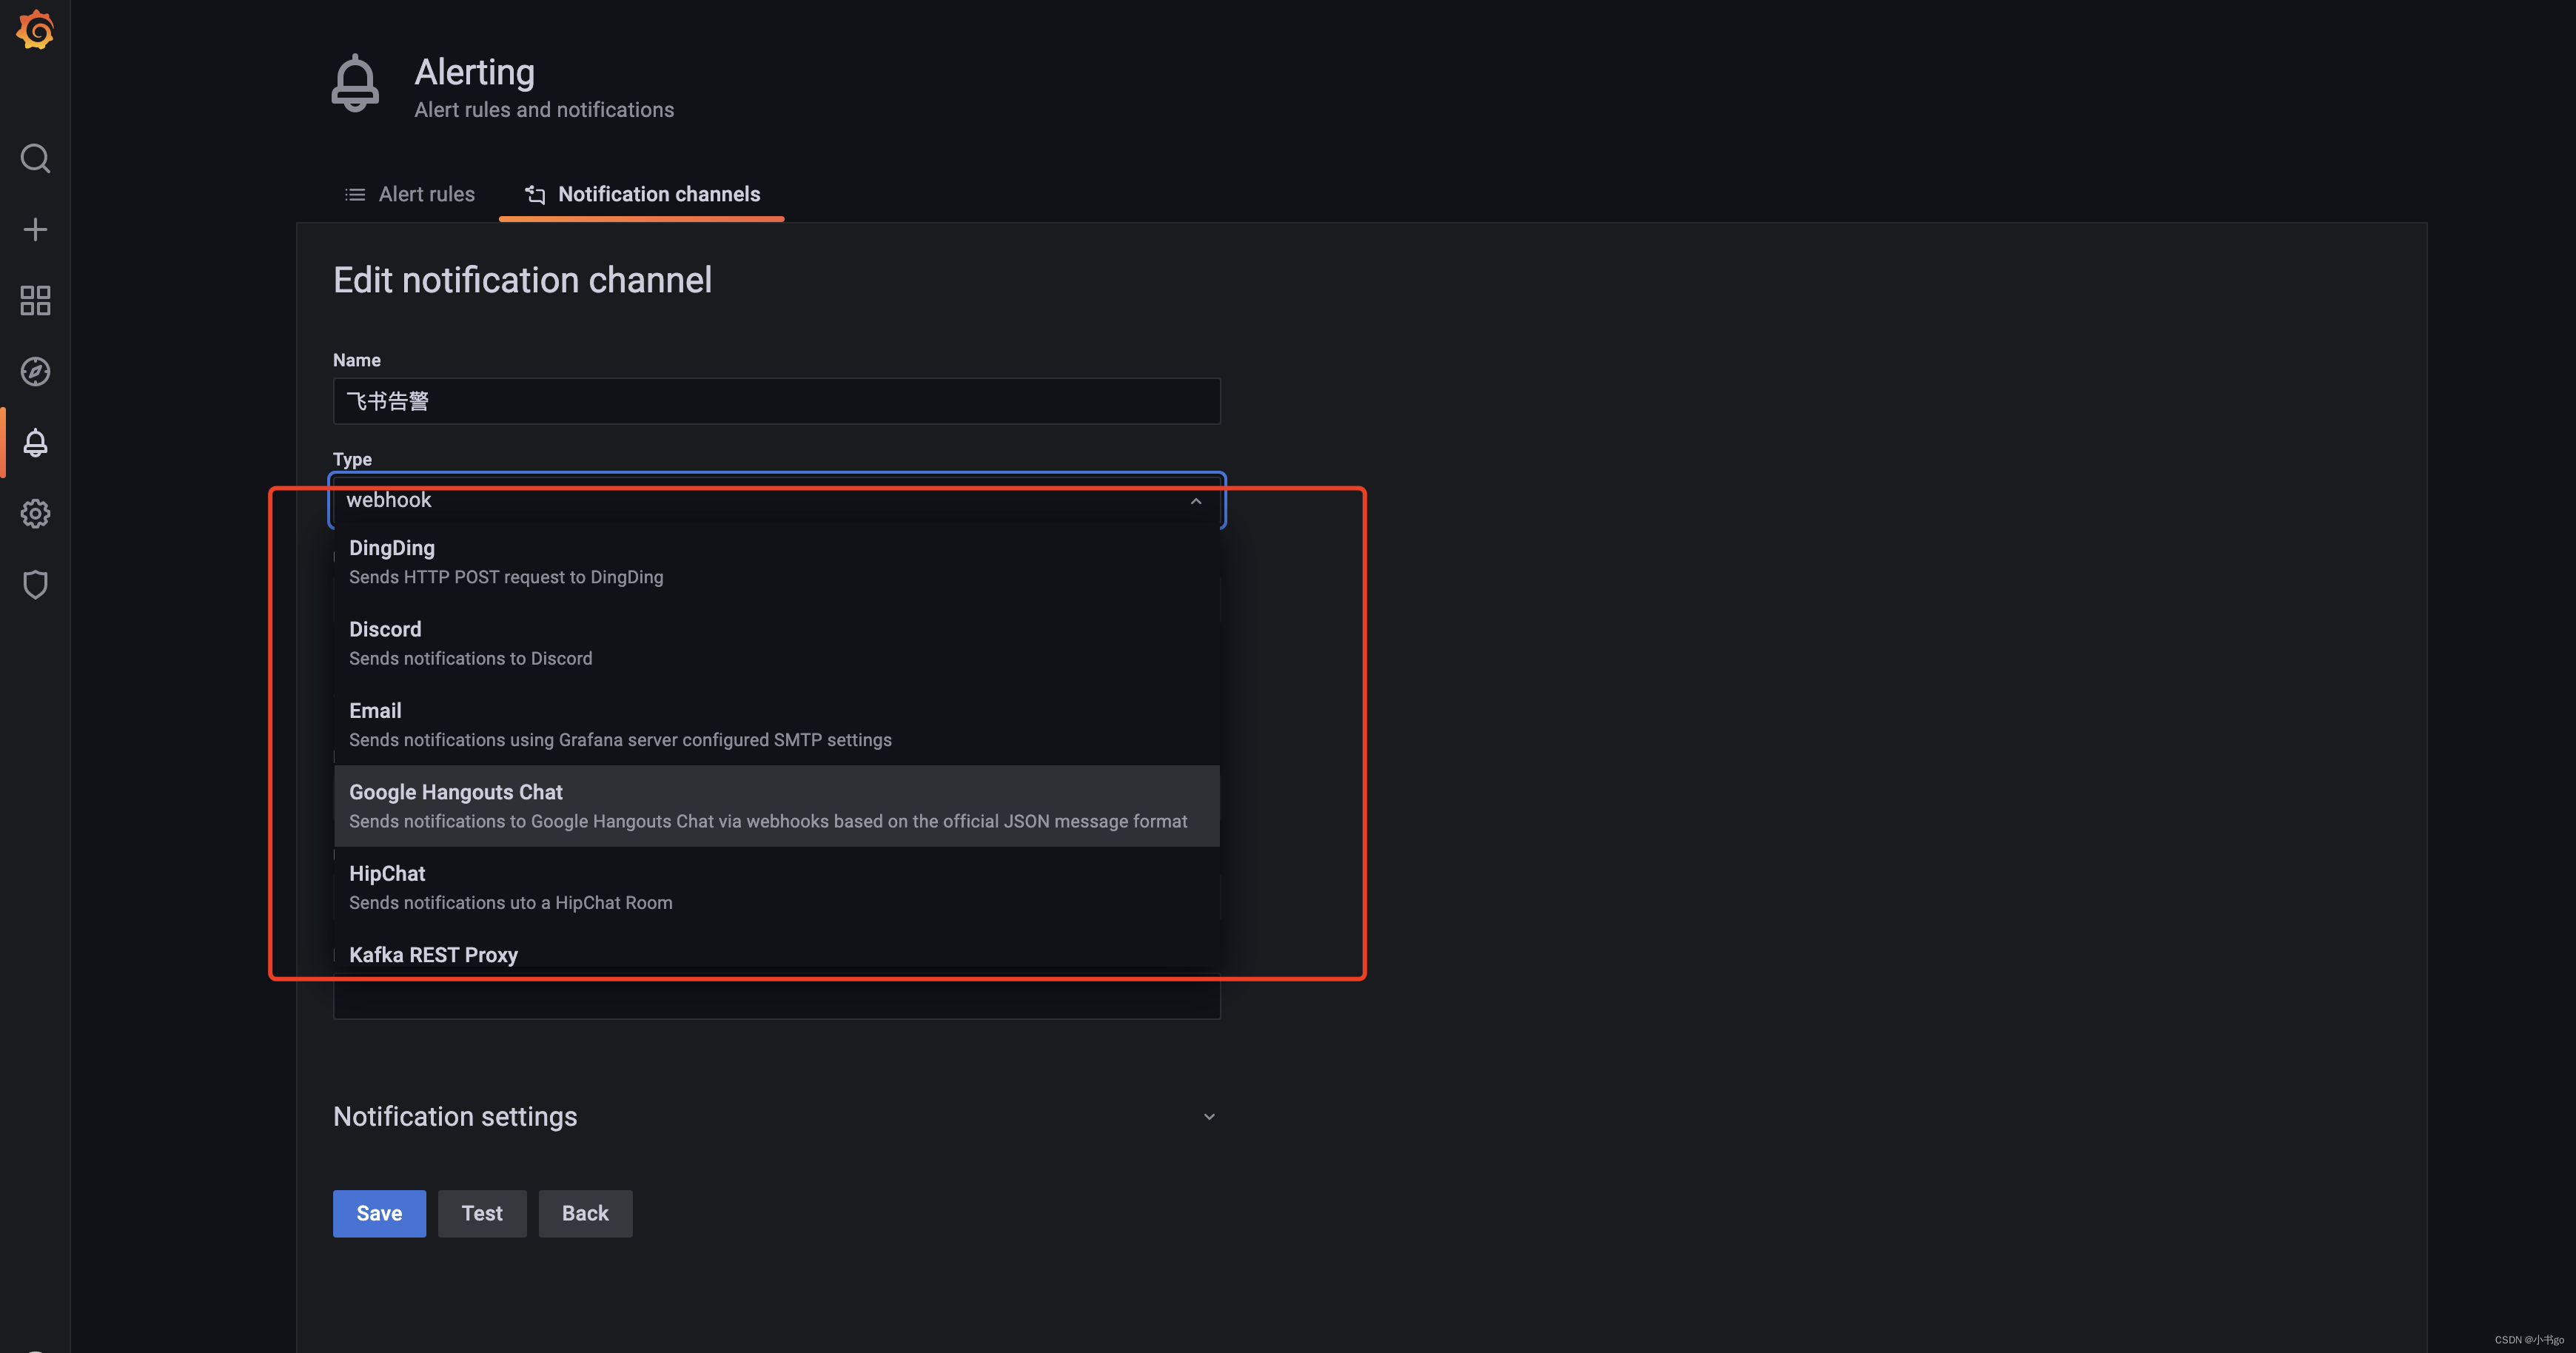This screenshot has height=1353, width=2576.
Task: Switch to the Alert rules tab
Action: (x=410, y=194)
